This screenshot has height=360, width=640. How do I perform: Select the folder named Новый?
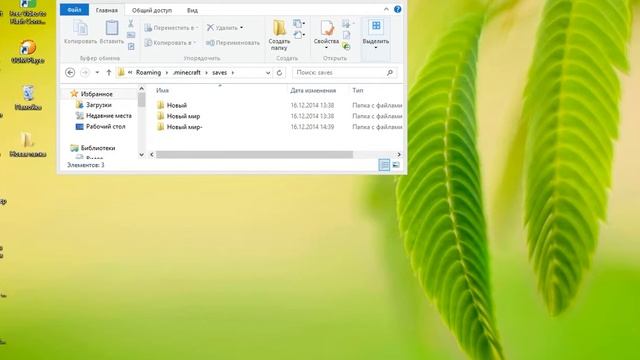(x=177, y=105)
